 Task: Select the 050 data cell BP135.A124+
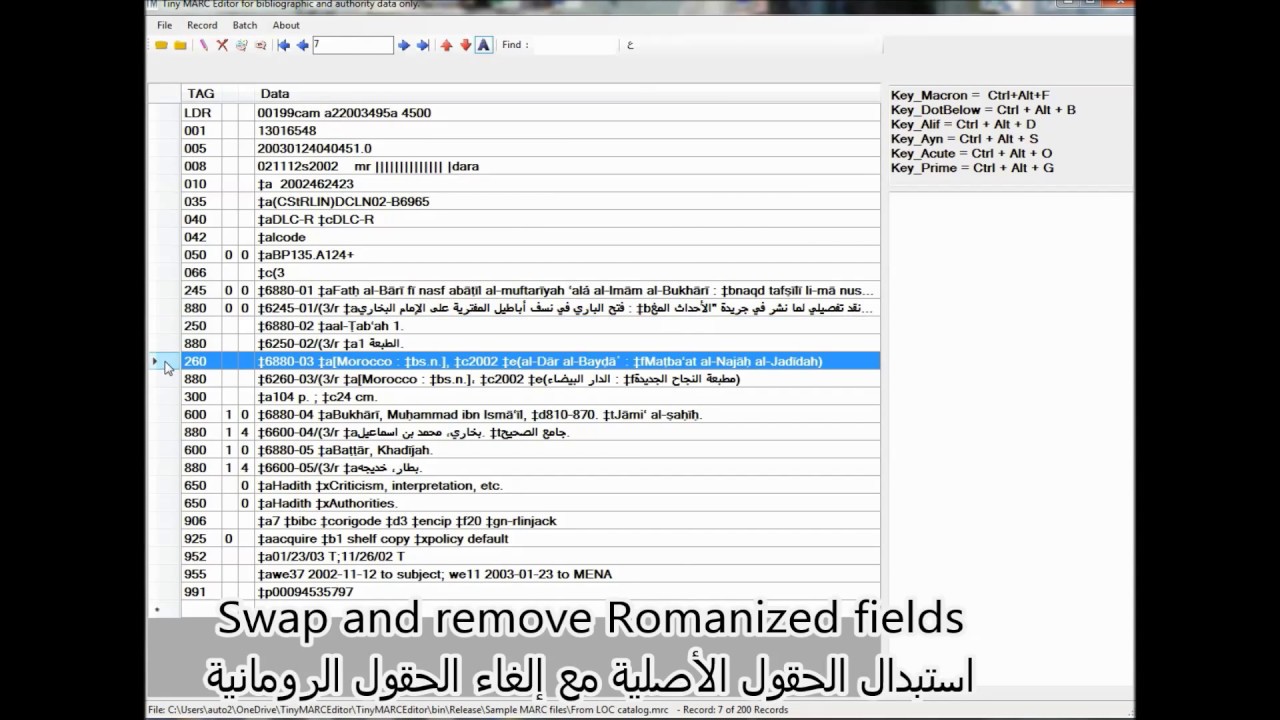(x=567, y=255)
